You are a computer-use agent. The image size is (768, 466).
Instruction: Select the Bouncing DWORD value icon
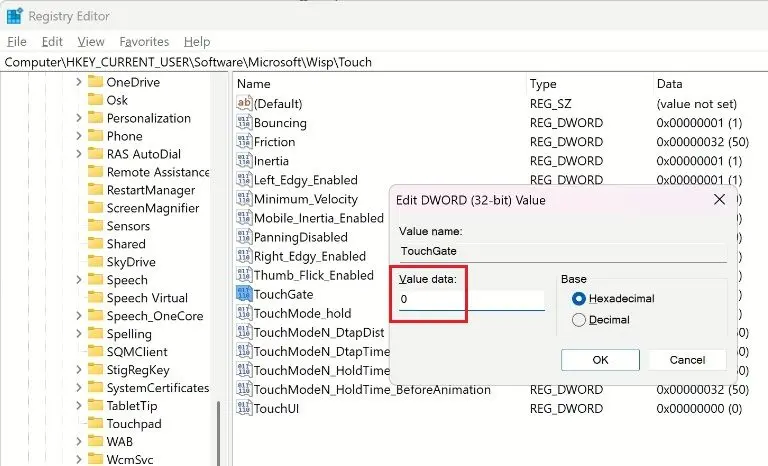click(x=244, y=123)
